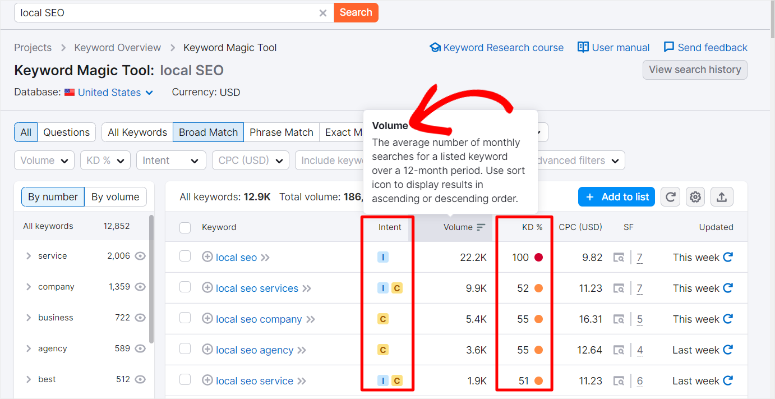Open the Keyword Research course link
This screenshot has width=775, height=399.
[x=497, y=47]
